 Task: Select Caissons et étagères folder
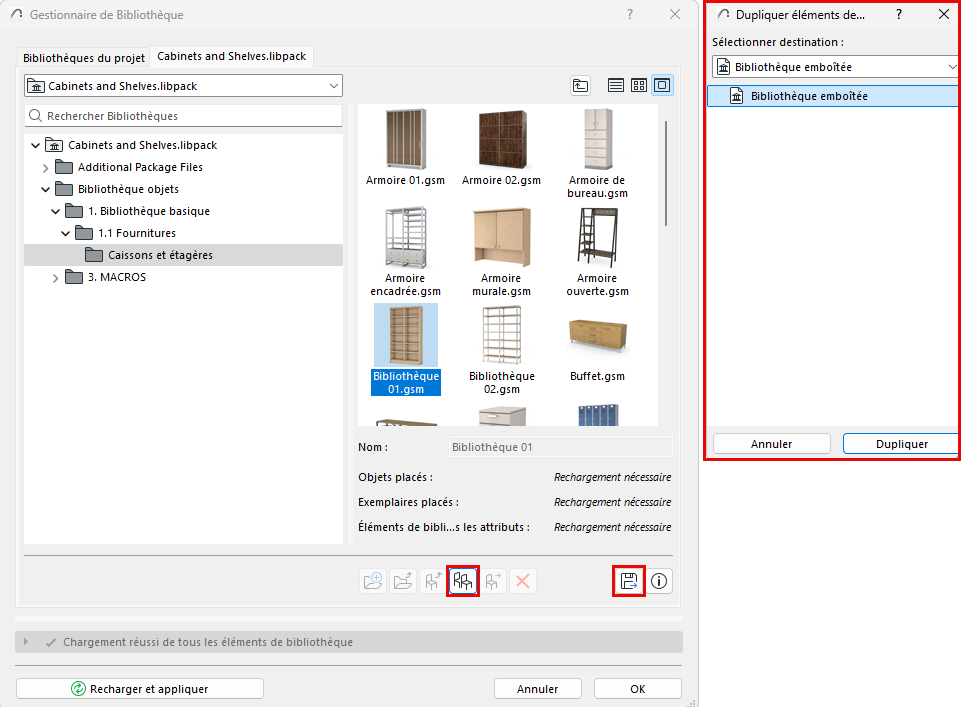[183, 255]
